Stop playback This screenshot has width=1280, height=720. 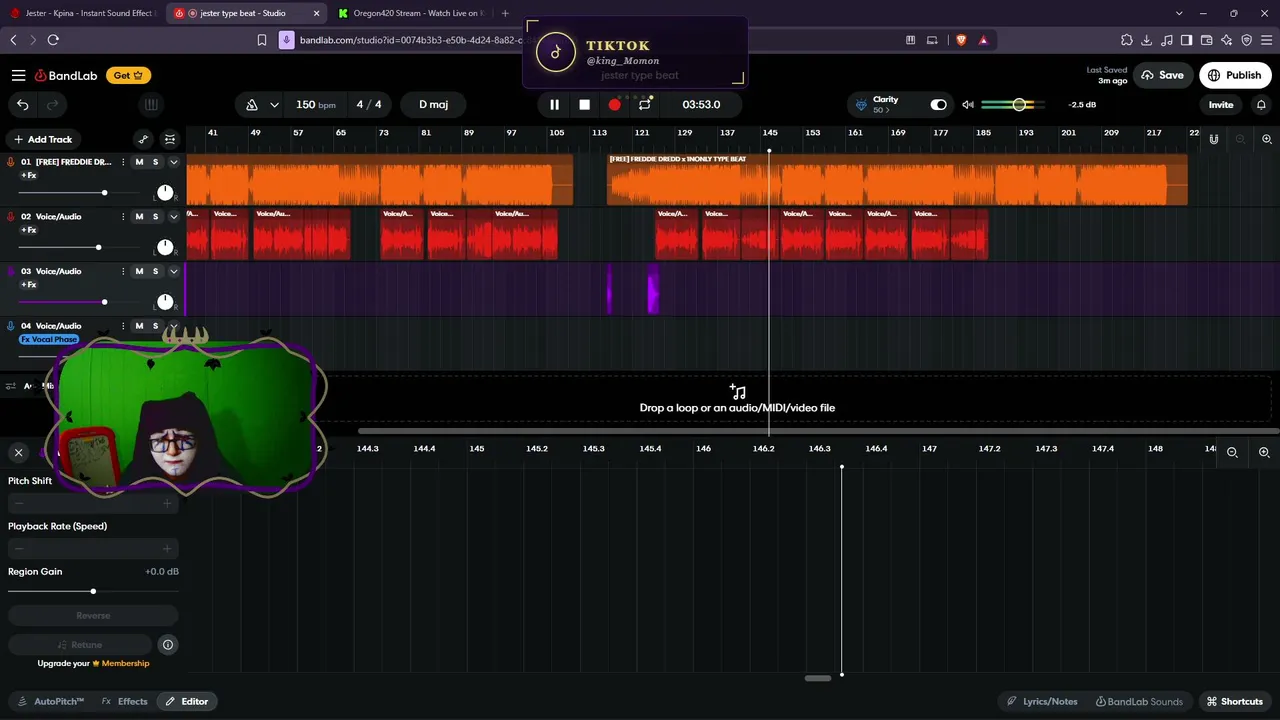pos(585,105)
